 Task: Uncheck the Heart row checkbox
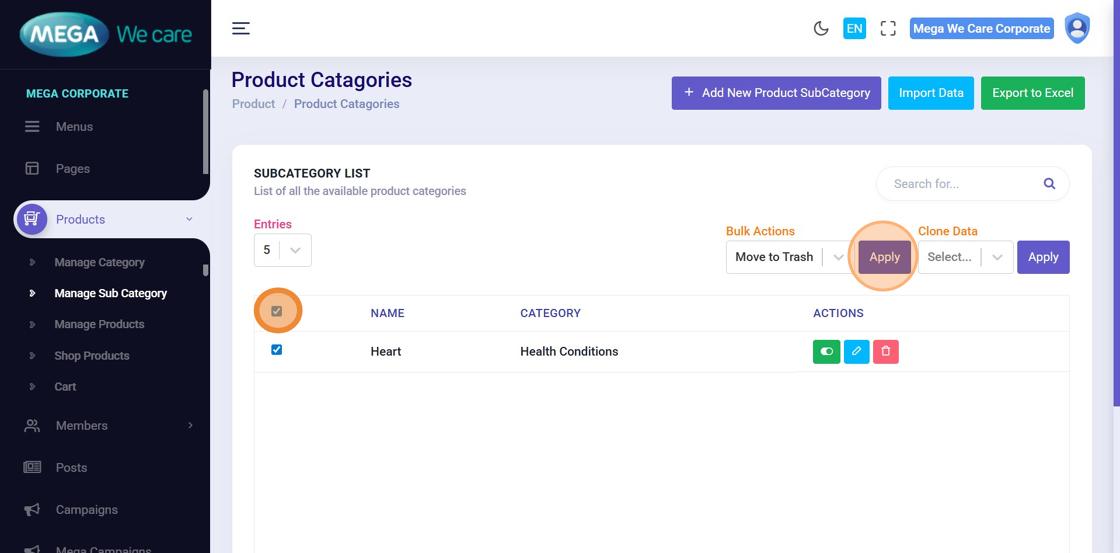tap(277, 350)
